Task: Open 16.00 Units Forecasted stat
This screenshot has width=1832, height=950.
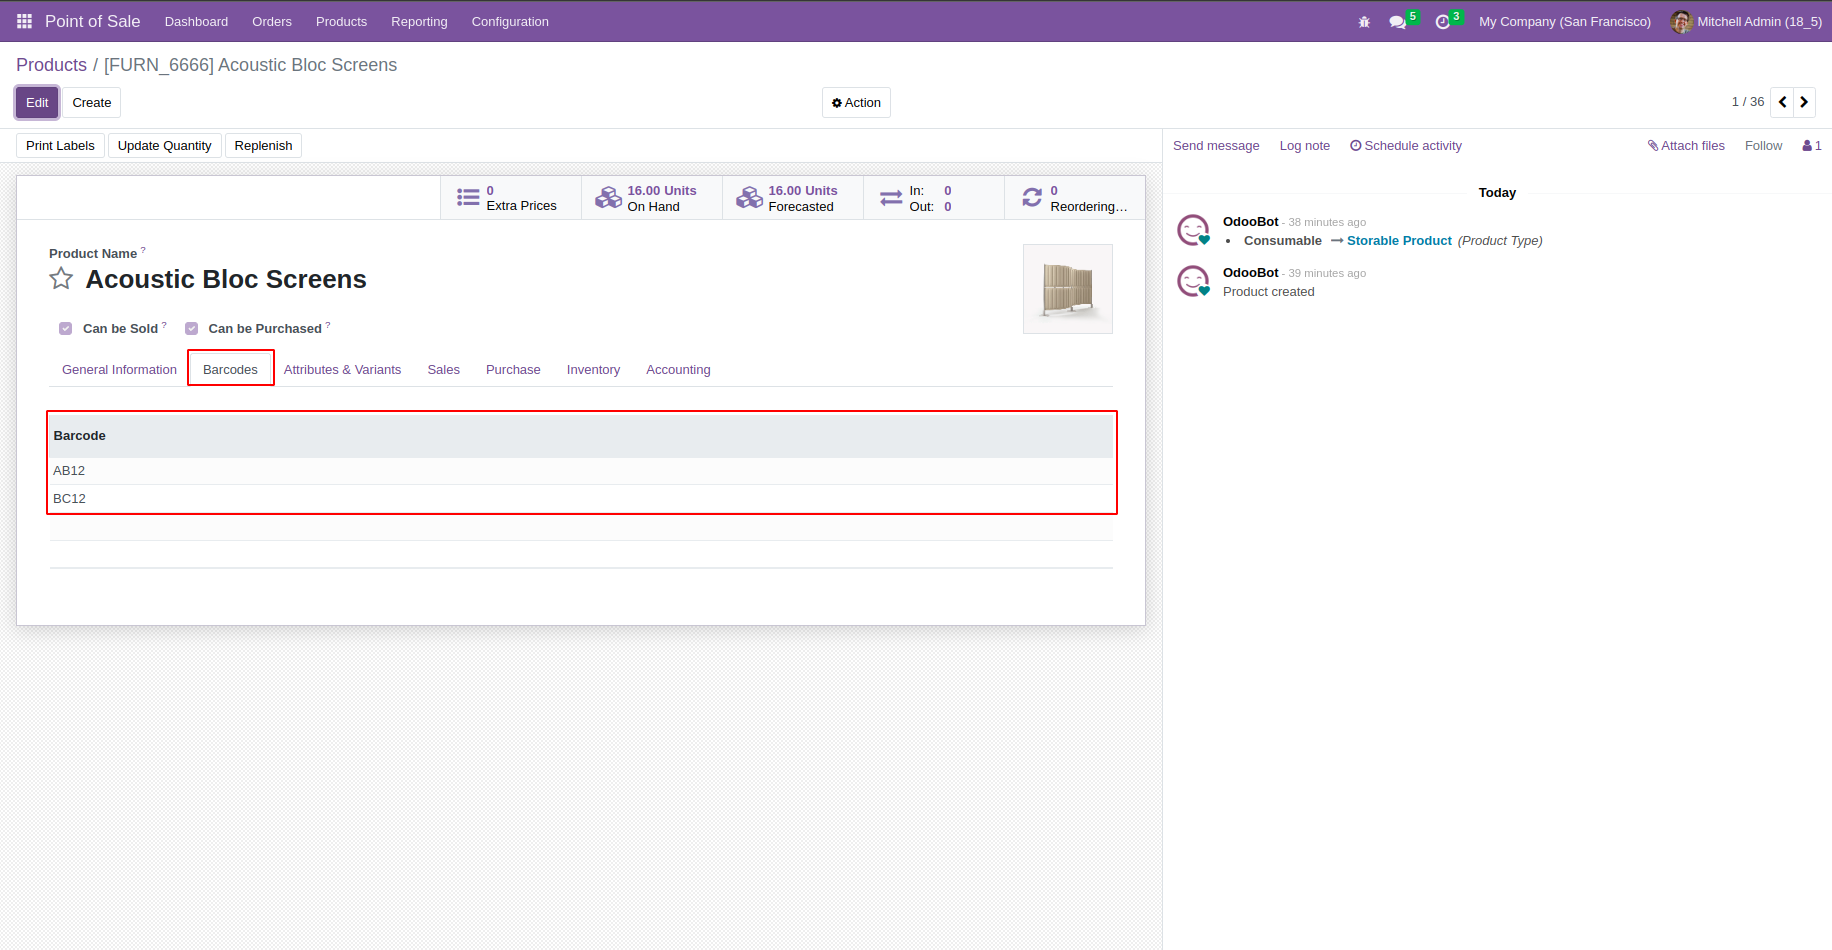Action: click(x=793, y=198)
